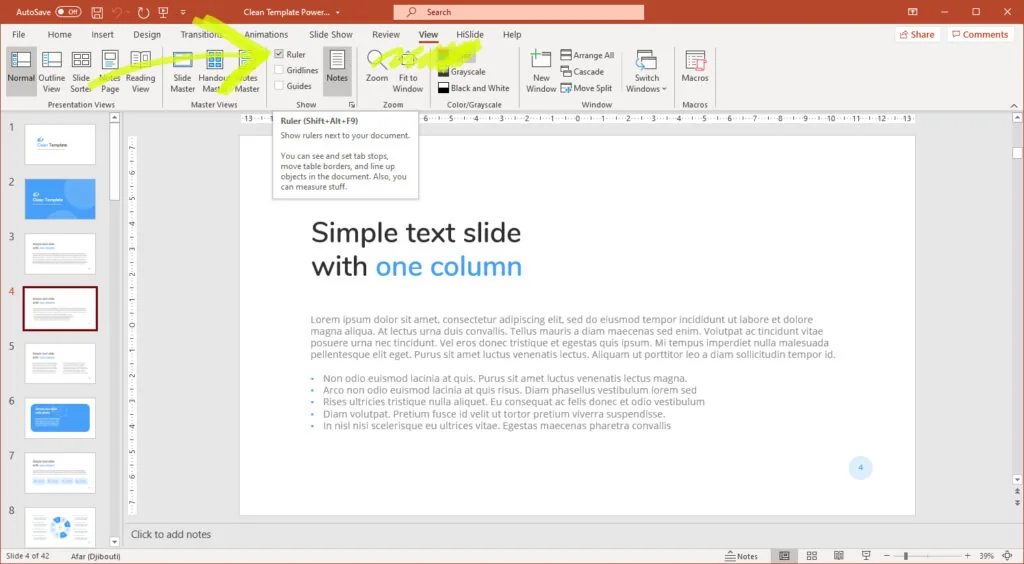Open a New Window
Screen dimensions: 1024x564
pos(541,71)
